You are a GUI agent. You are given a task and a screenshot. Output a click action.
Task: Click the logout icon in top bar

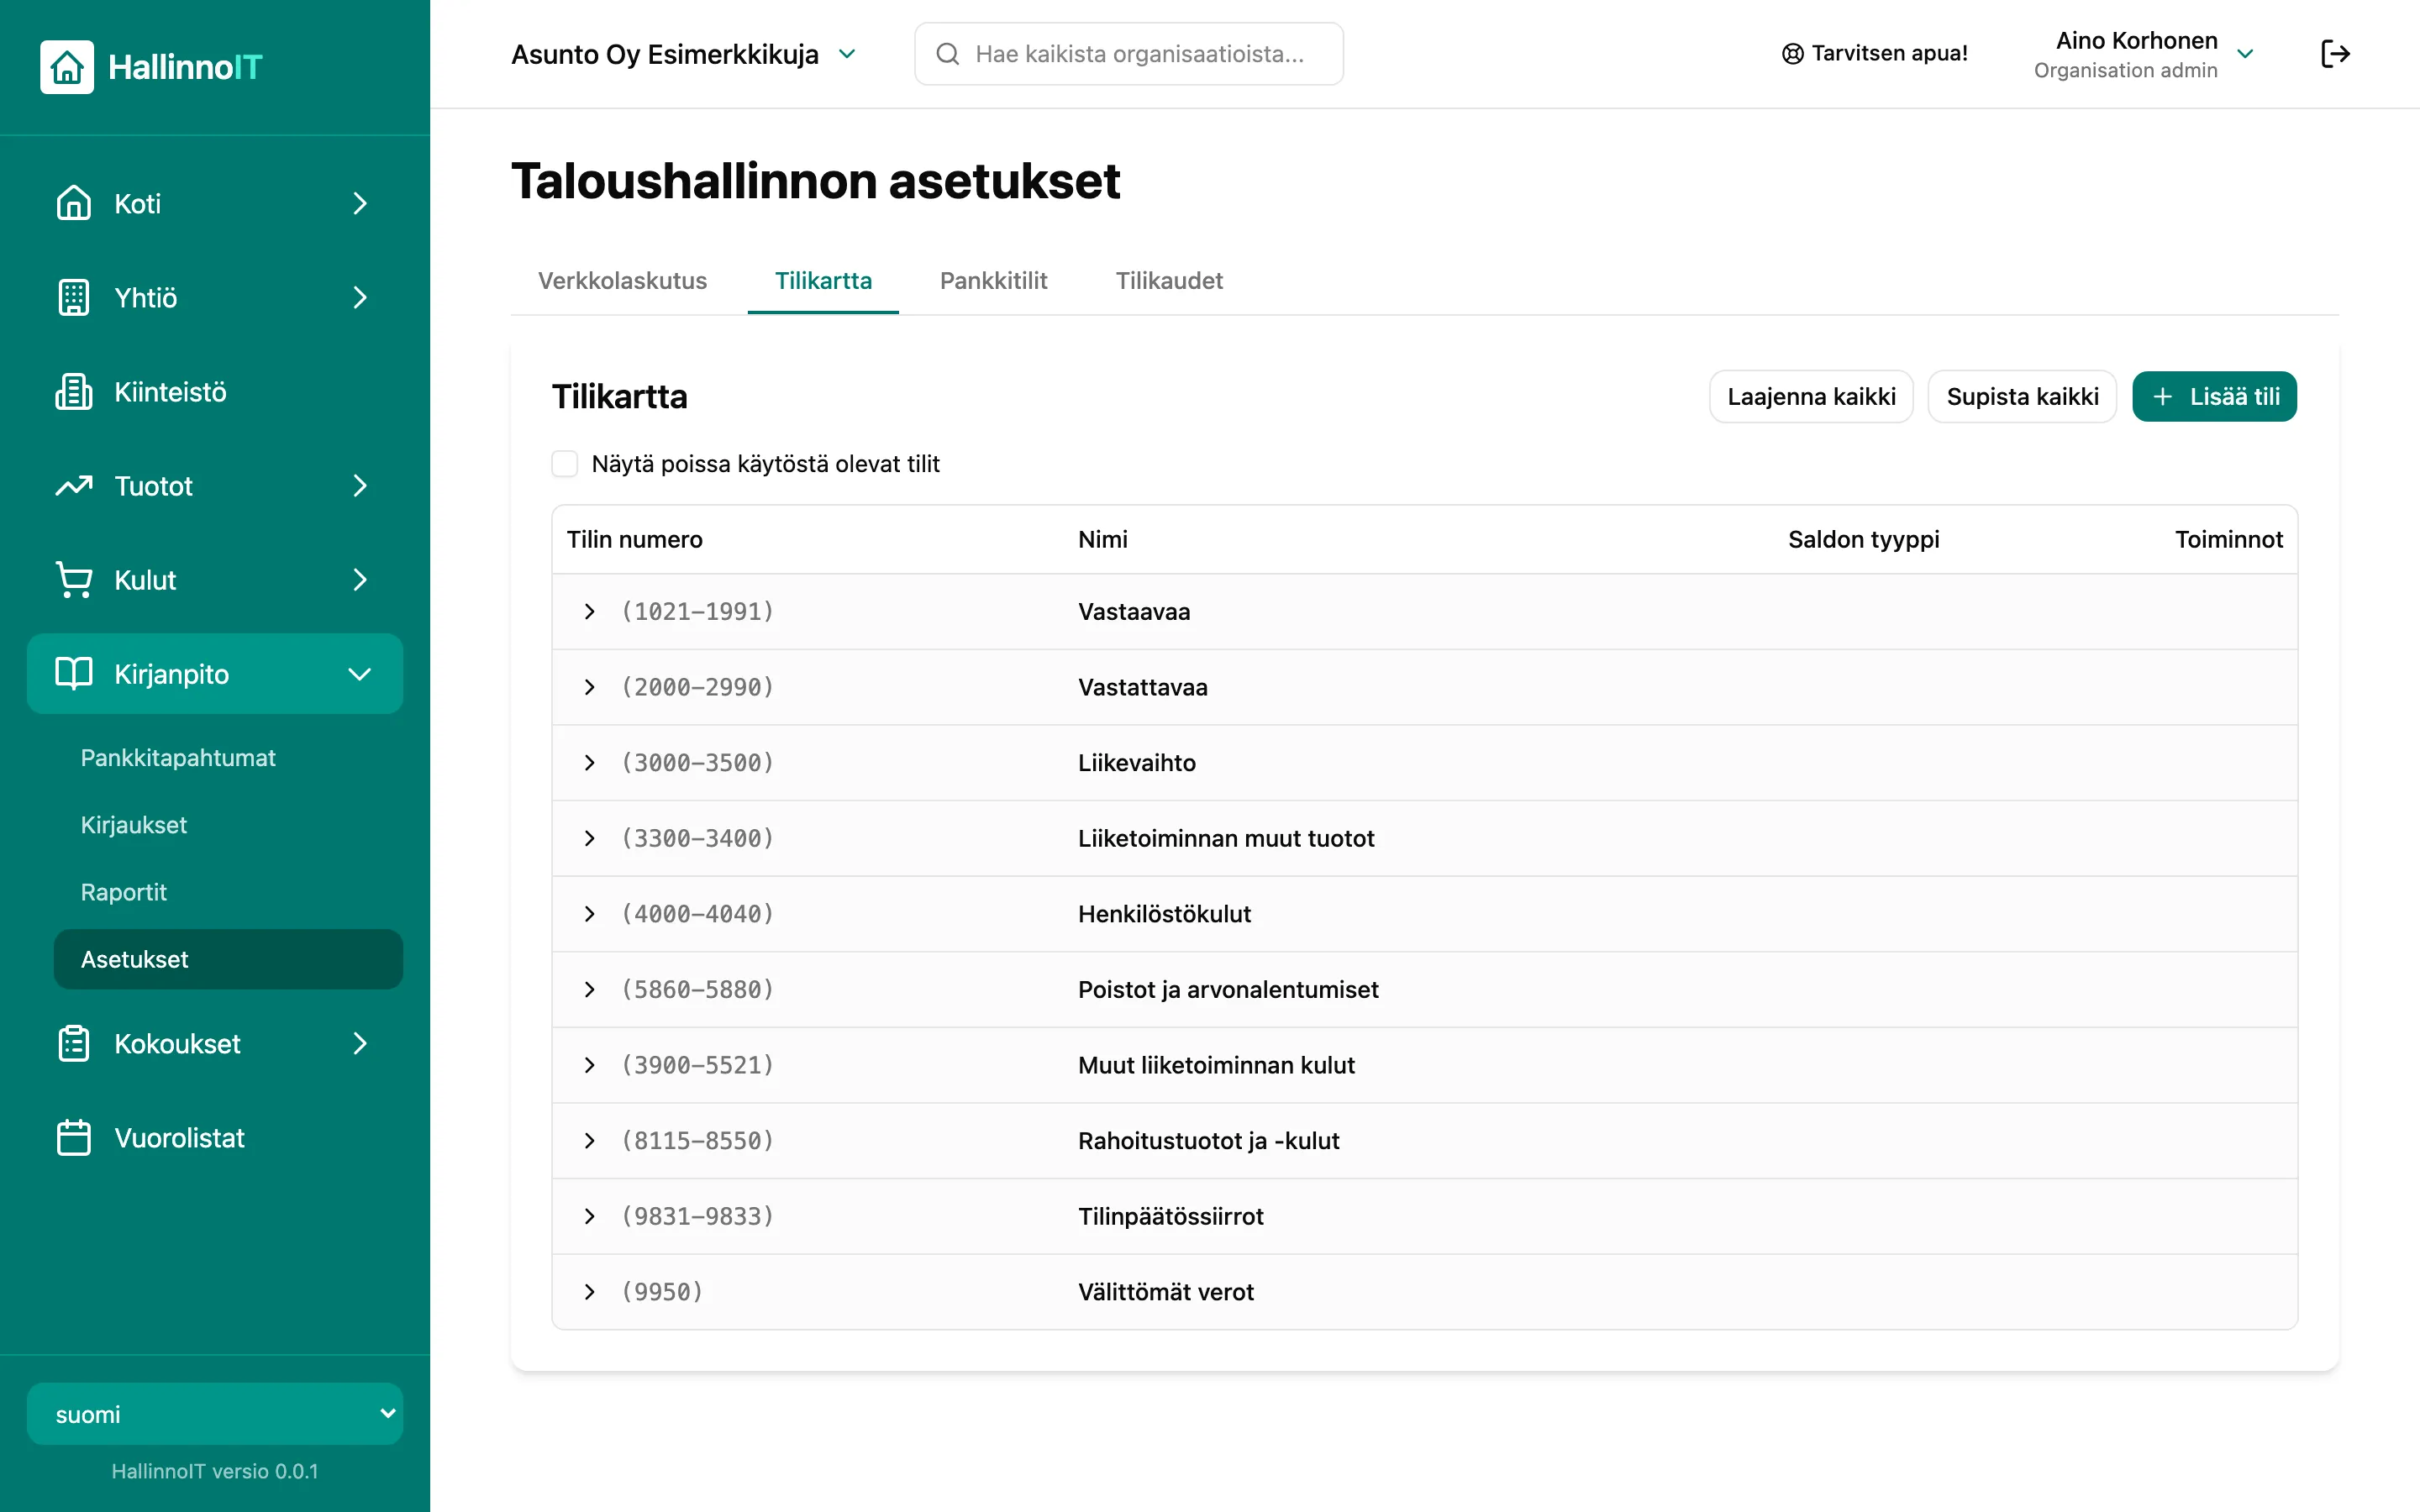[2335, 54]
